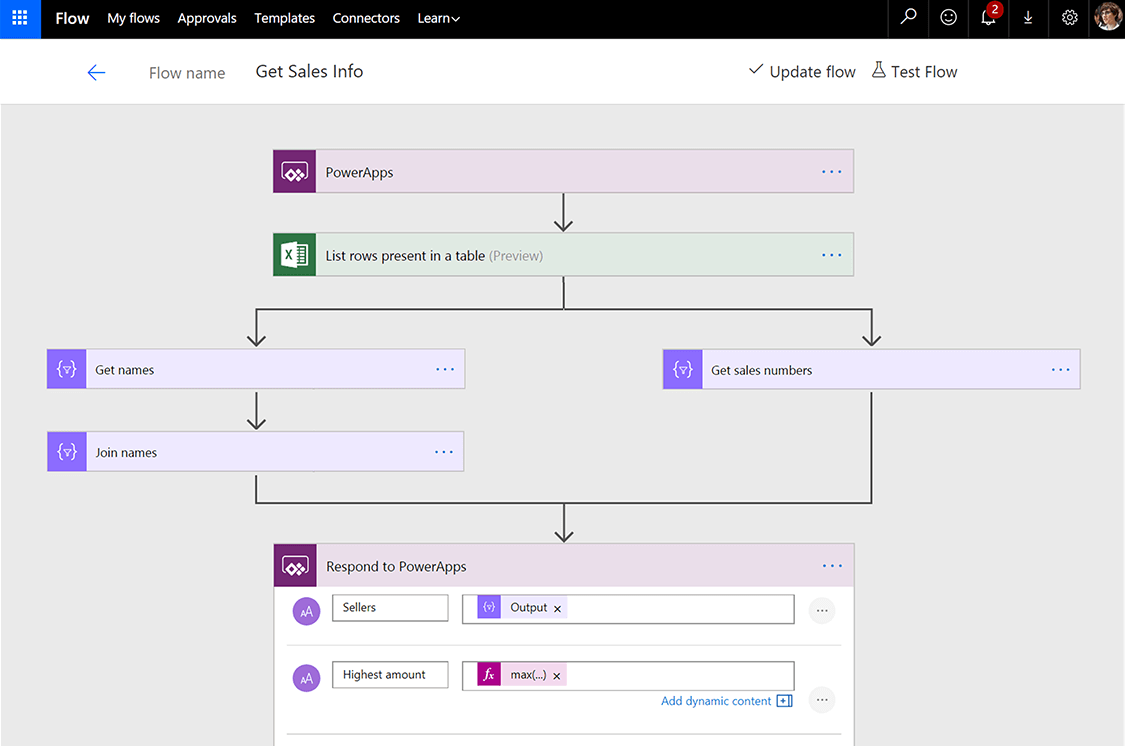The width and height of the screenshot is (1125, 746).
Task: Click the Get names data operation icon
Action: tap(67, 369)
